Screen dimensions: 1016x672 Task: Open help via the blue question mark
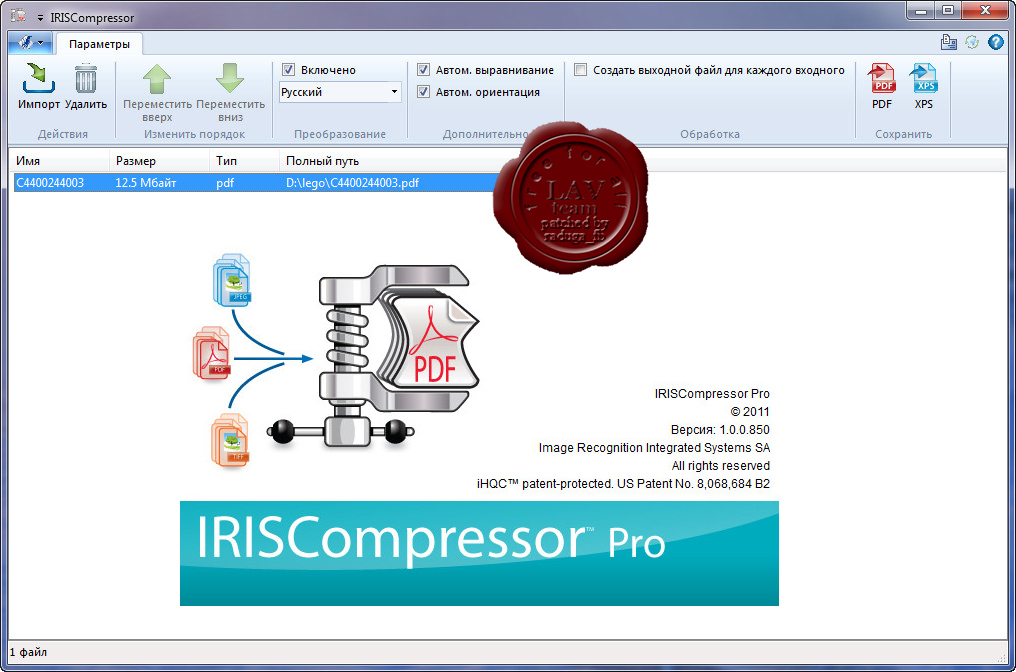pos(995,42)
